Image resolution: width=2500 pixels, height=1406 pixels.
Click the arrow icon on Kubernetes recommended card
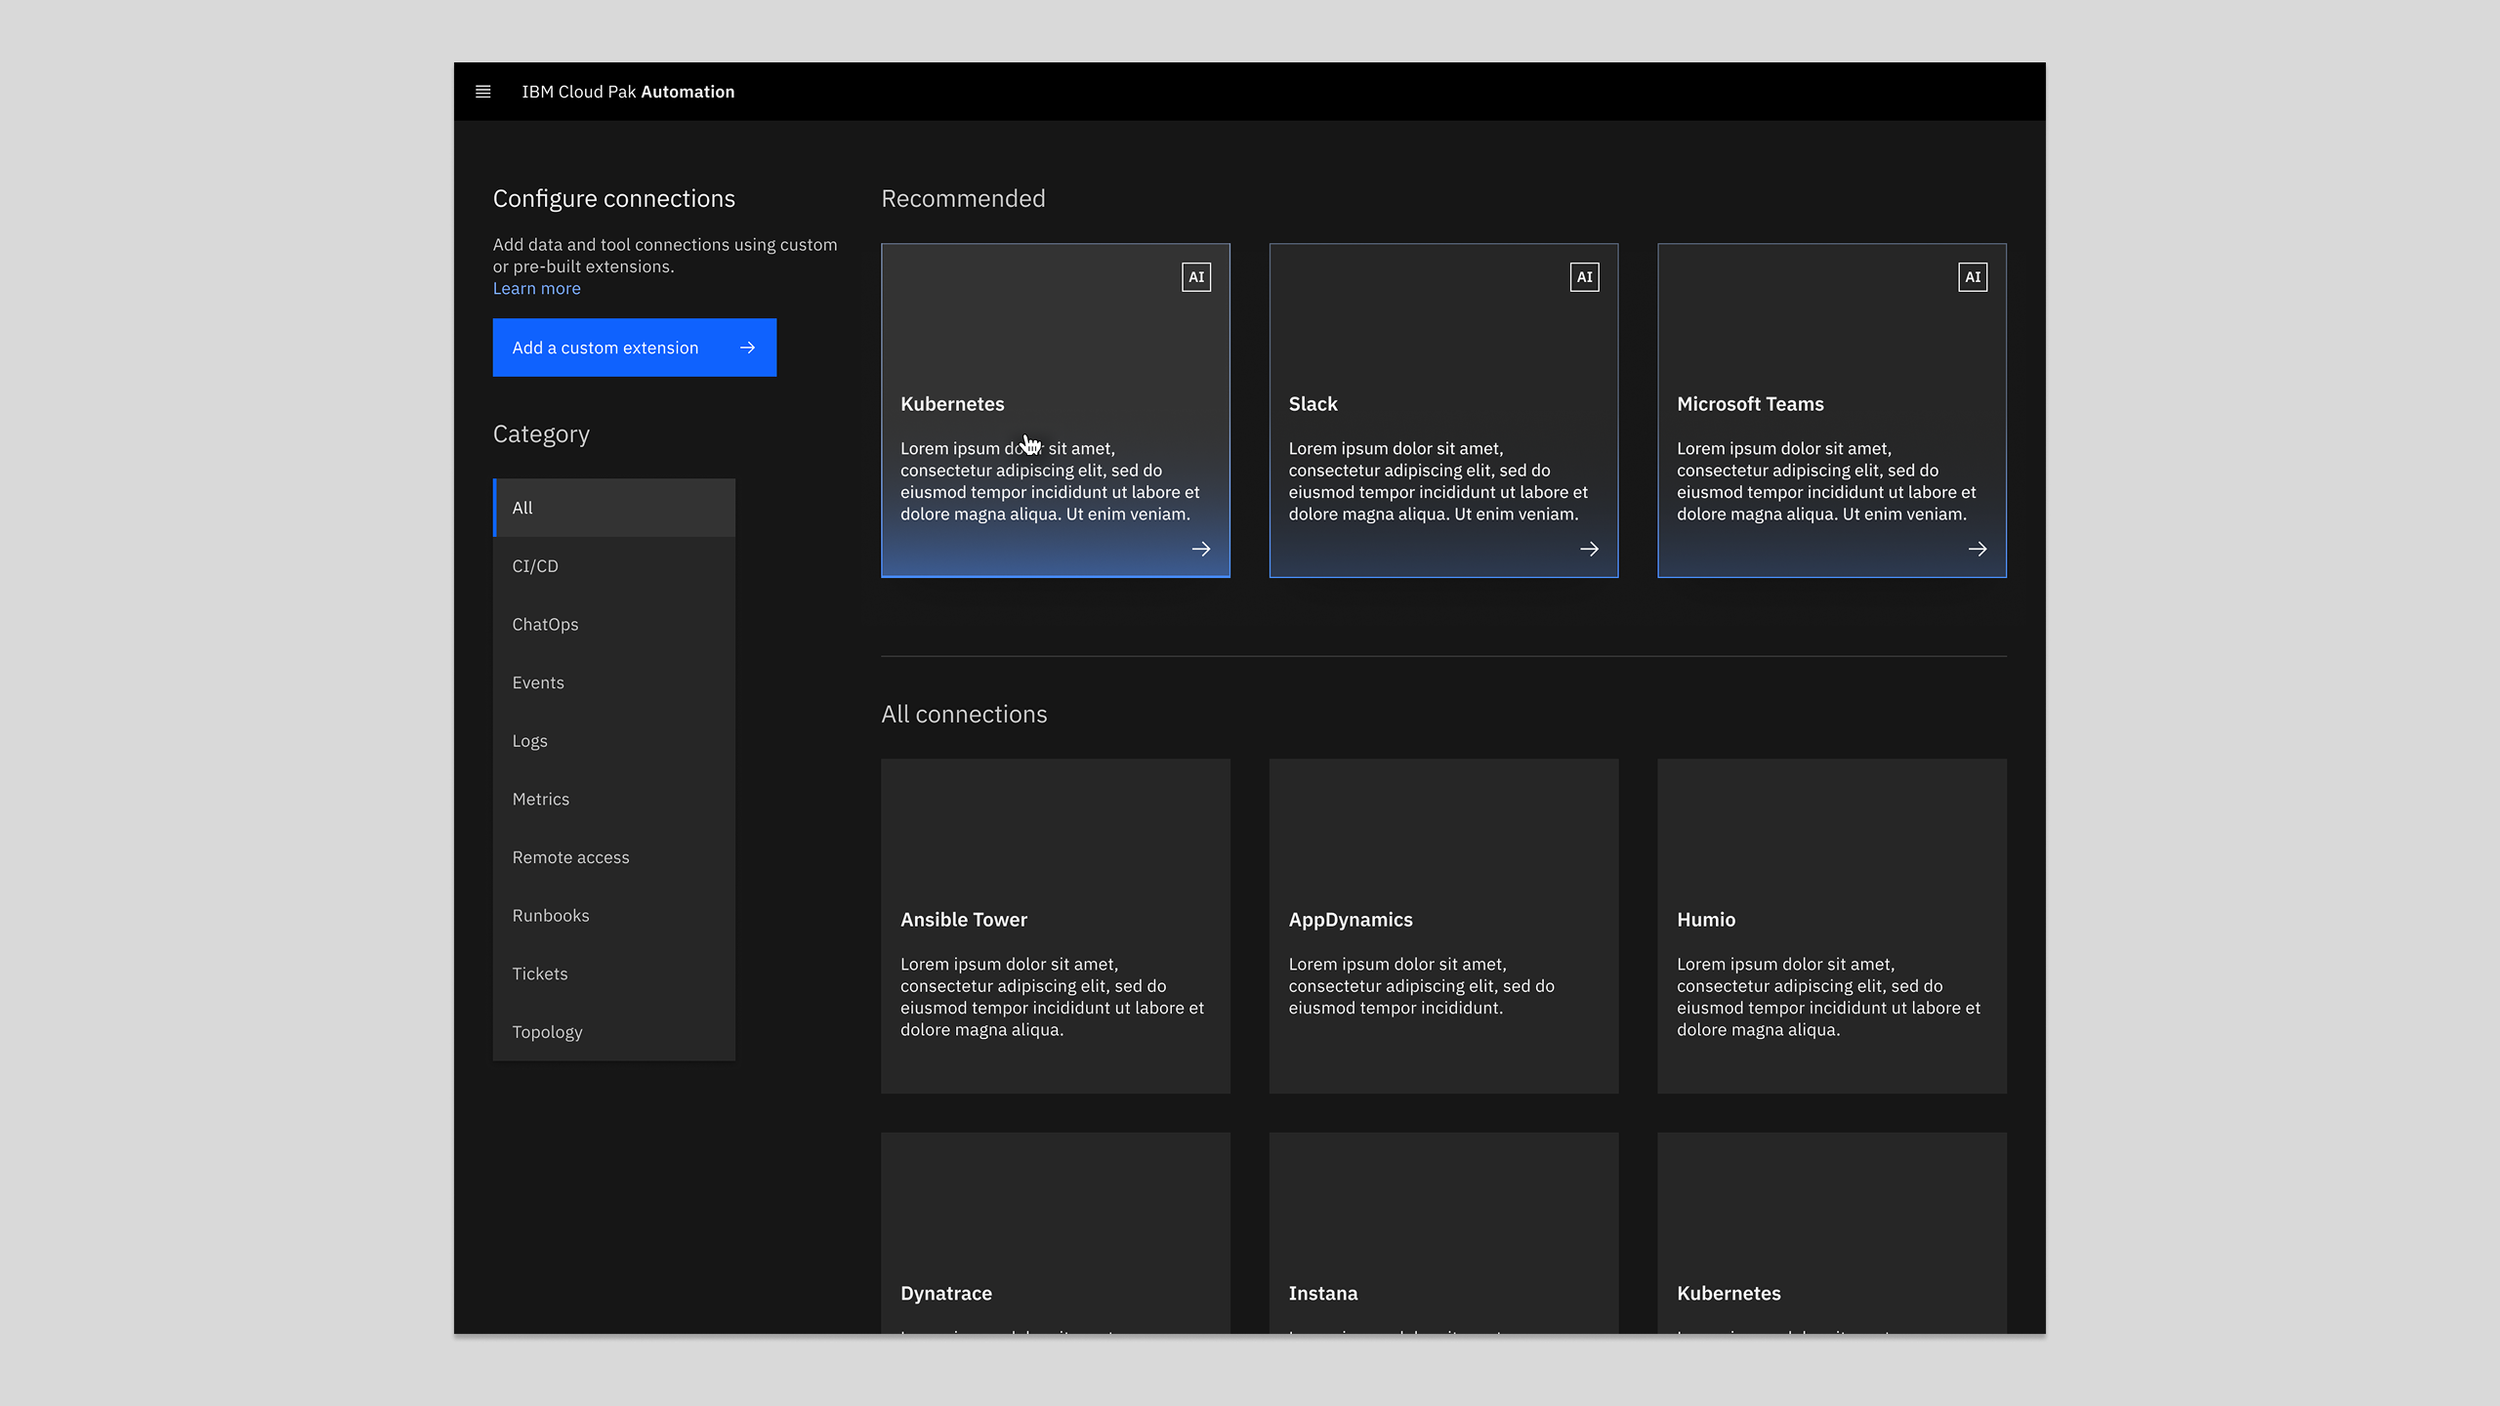(1201, 549)
